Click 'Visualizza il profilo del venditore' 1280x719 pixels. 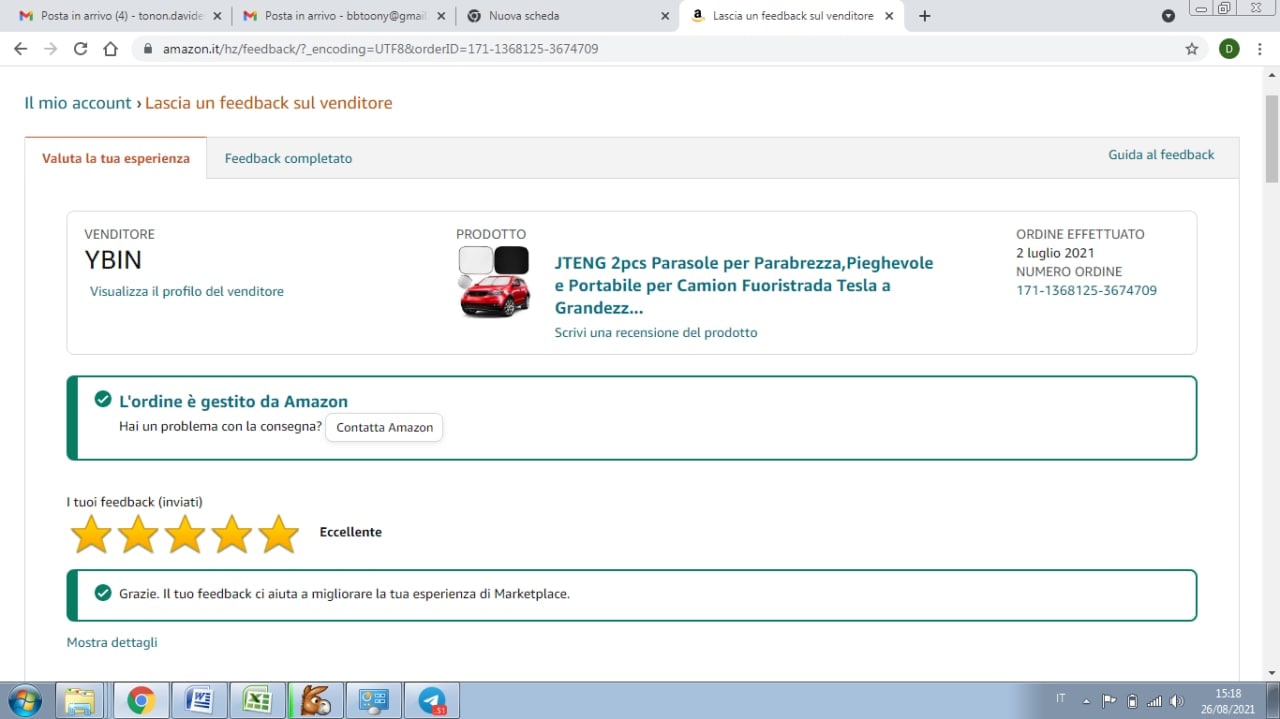pos(187,291)
